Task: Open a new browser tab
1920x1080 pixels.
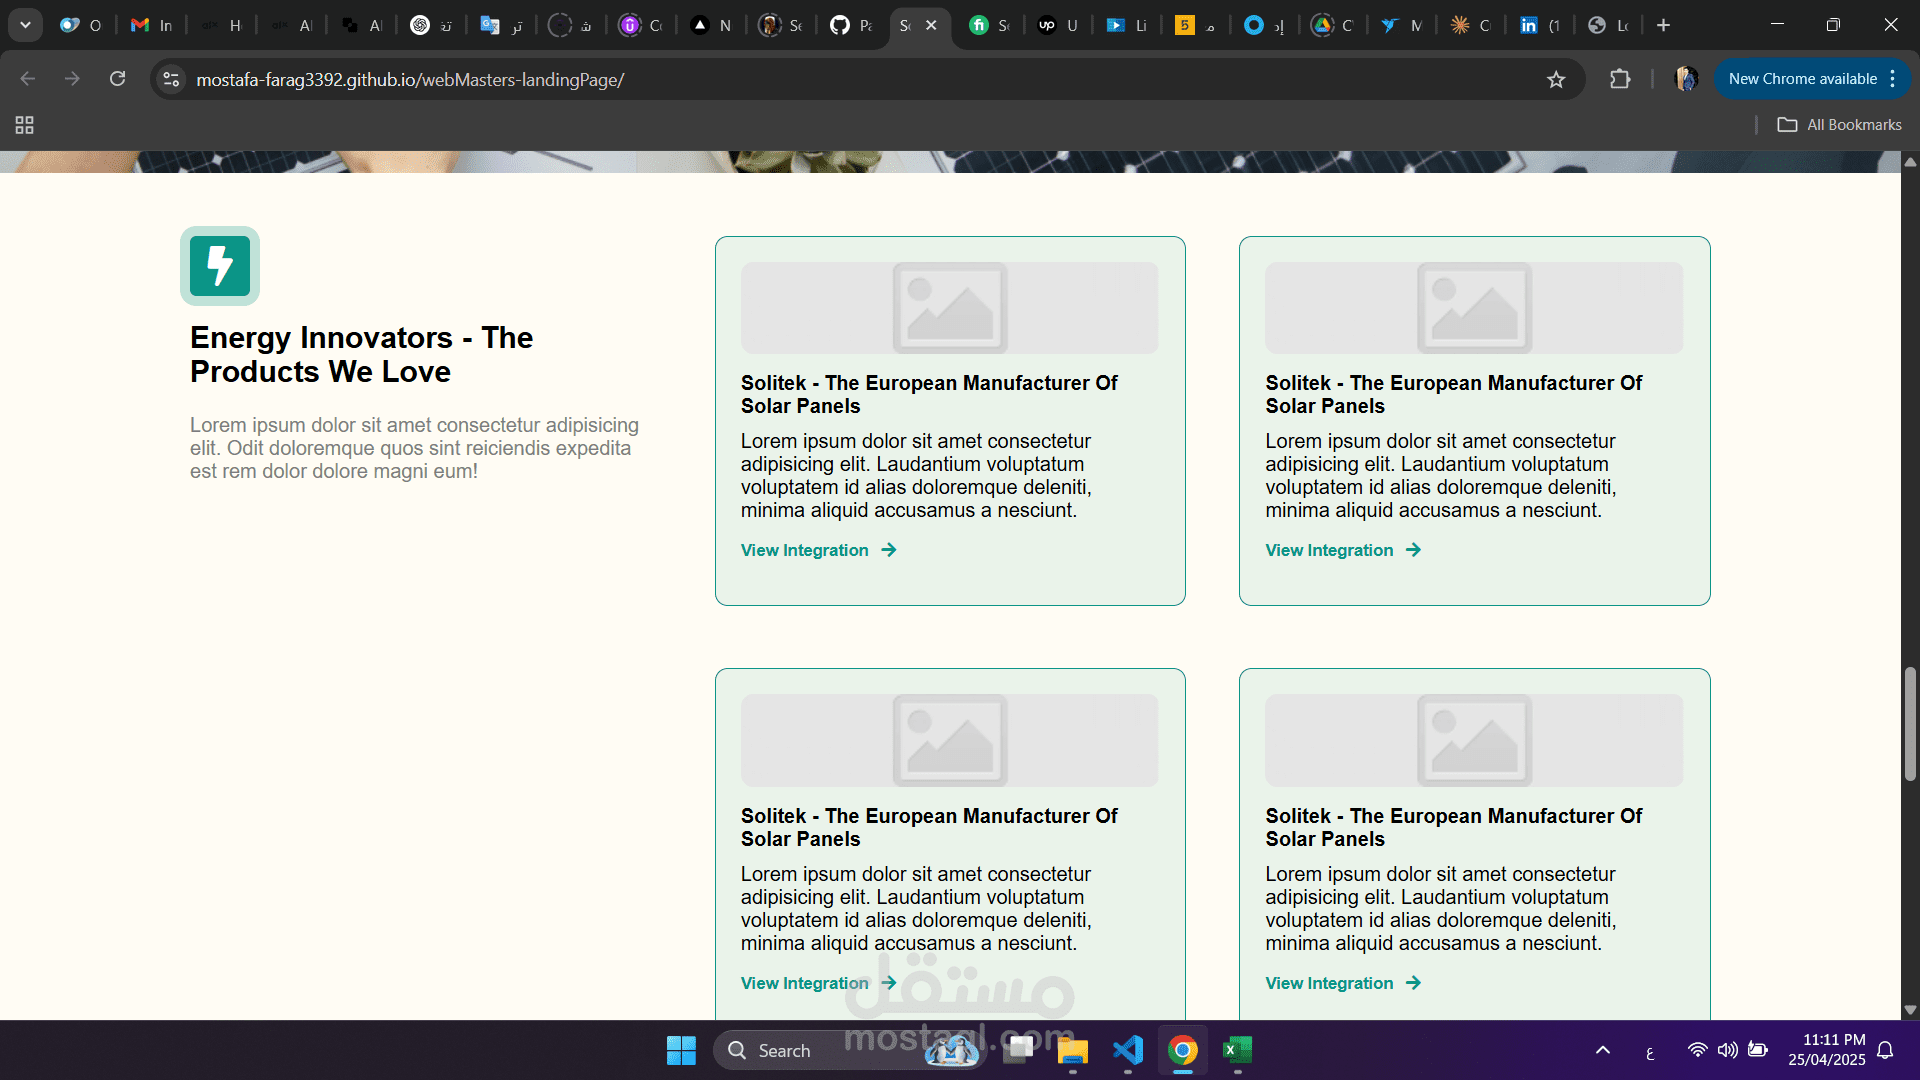Action: point(1663,25)
